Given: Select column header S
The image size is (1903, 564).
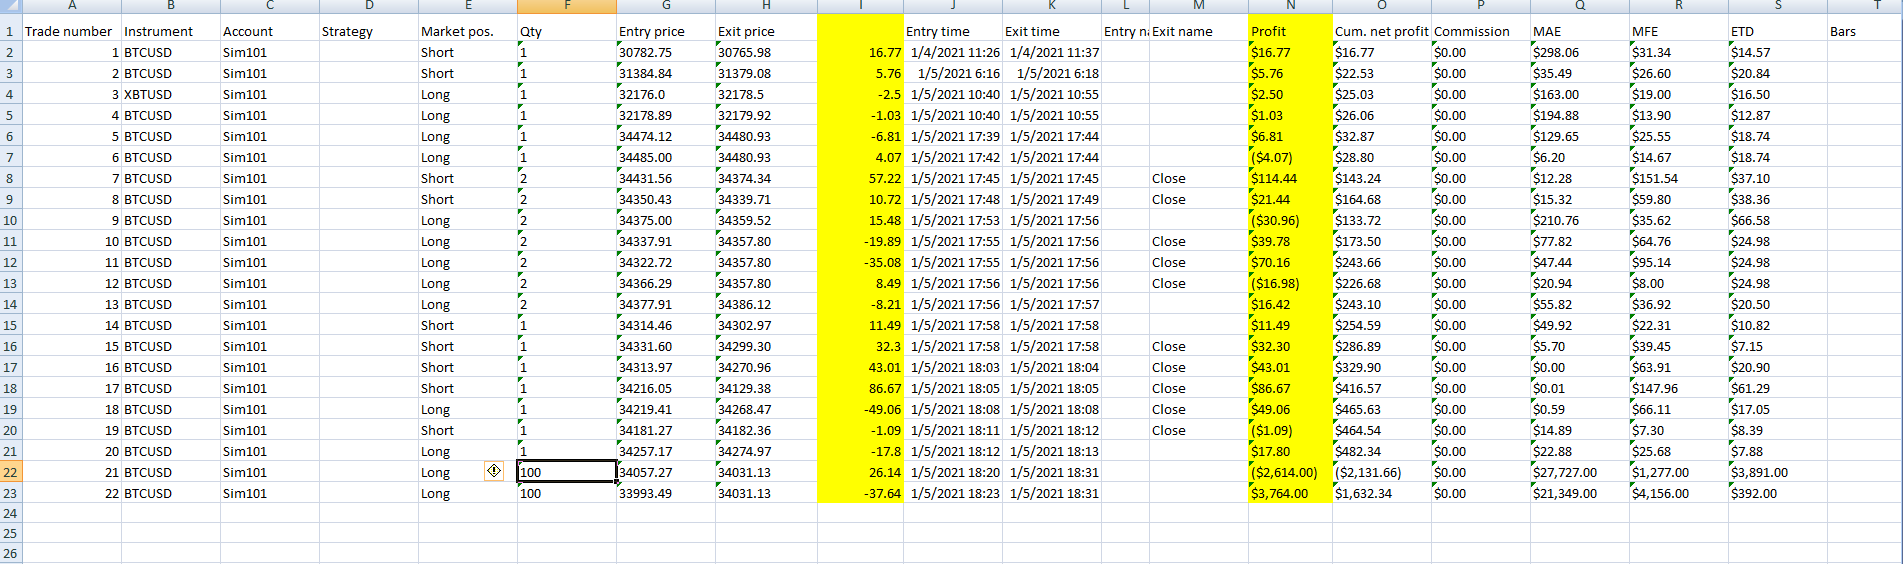Looking at the screenshot, I should tap(1777, 6).
